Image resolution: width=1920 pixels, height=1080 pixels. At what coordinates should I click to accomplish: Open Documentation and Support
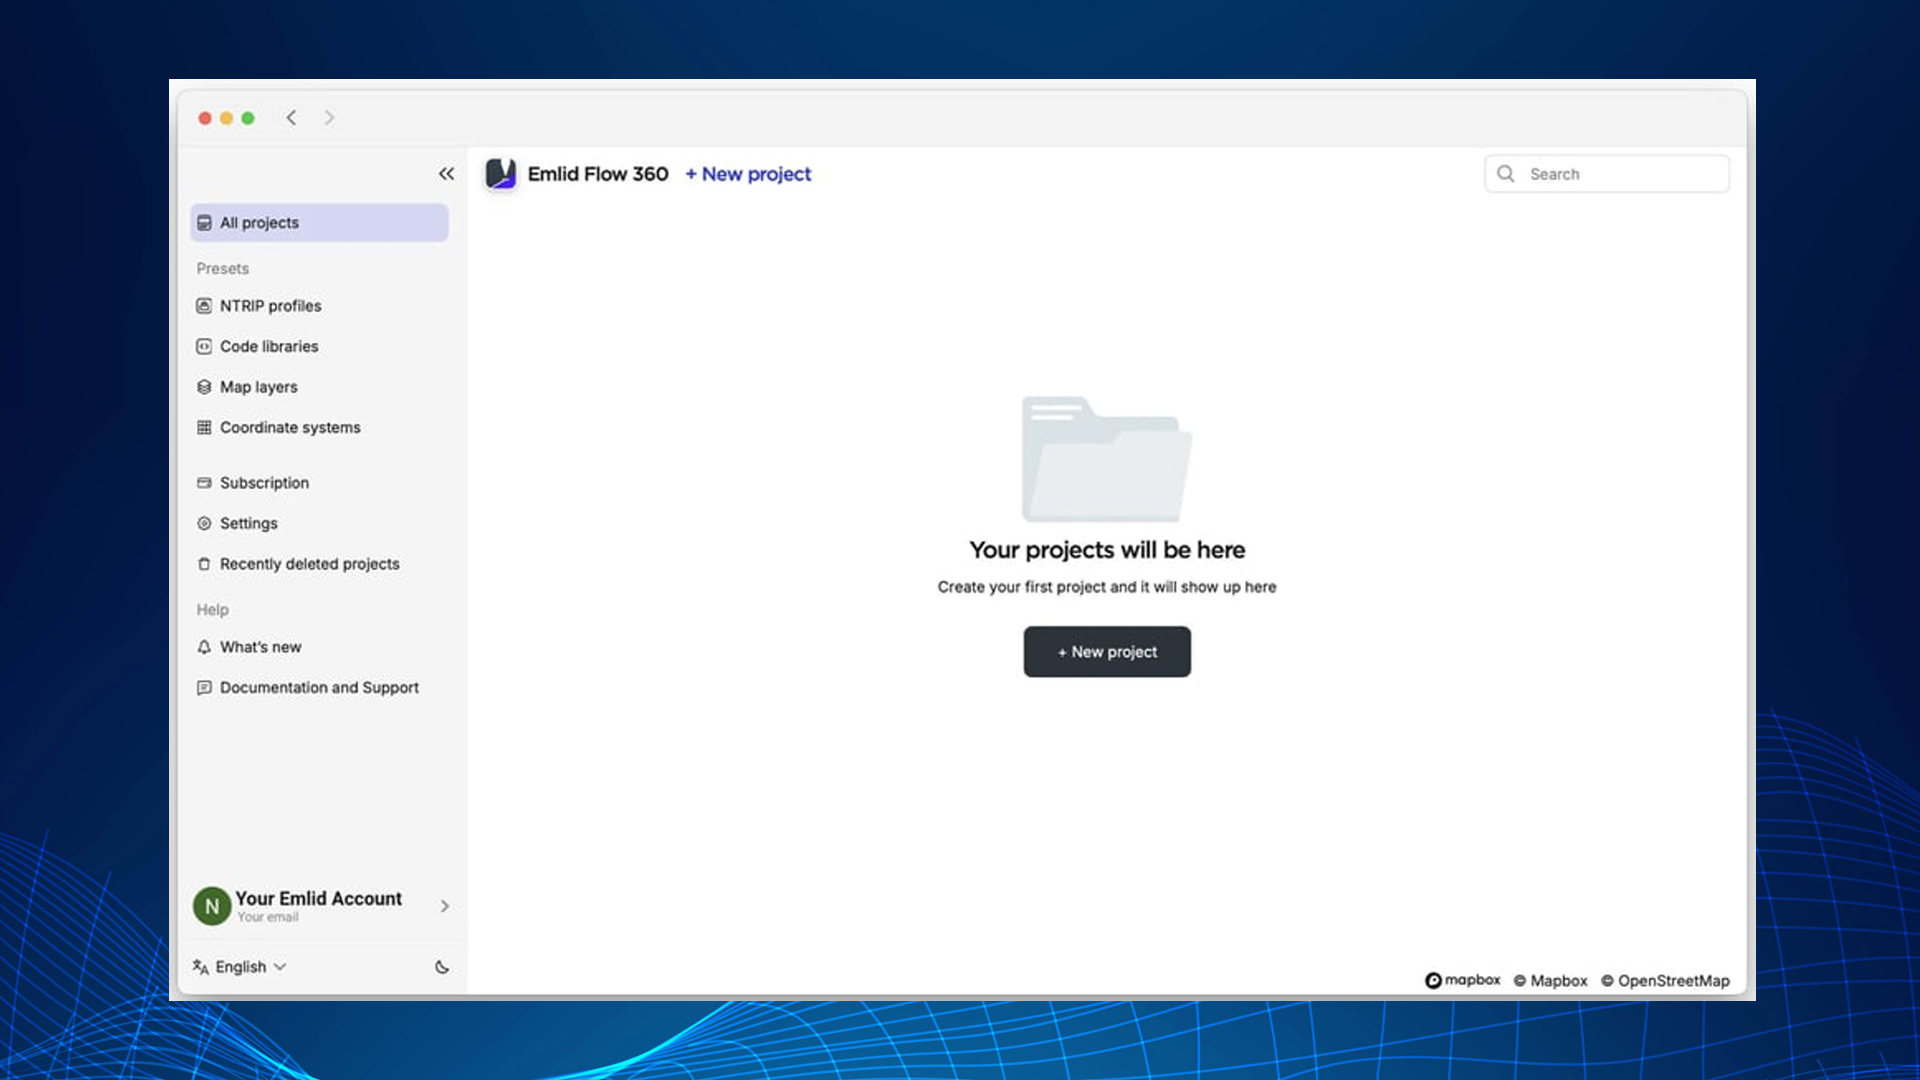point(319,688)
